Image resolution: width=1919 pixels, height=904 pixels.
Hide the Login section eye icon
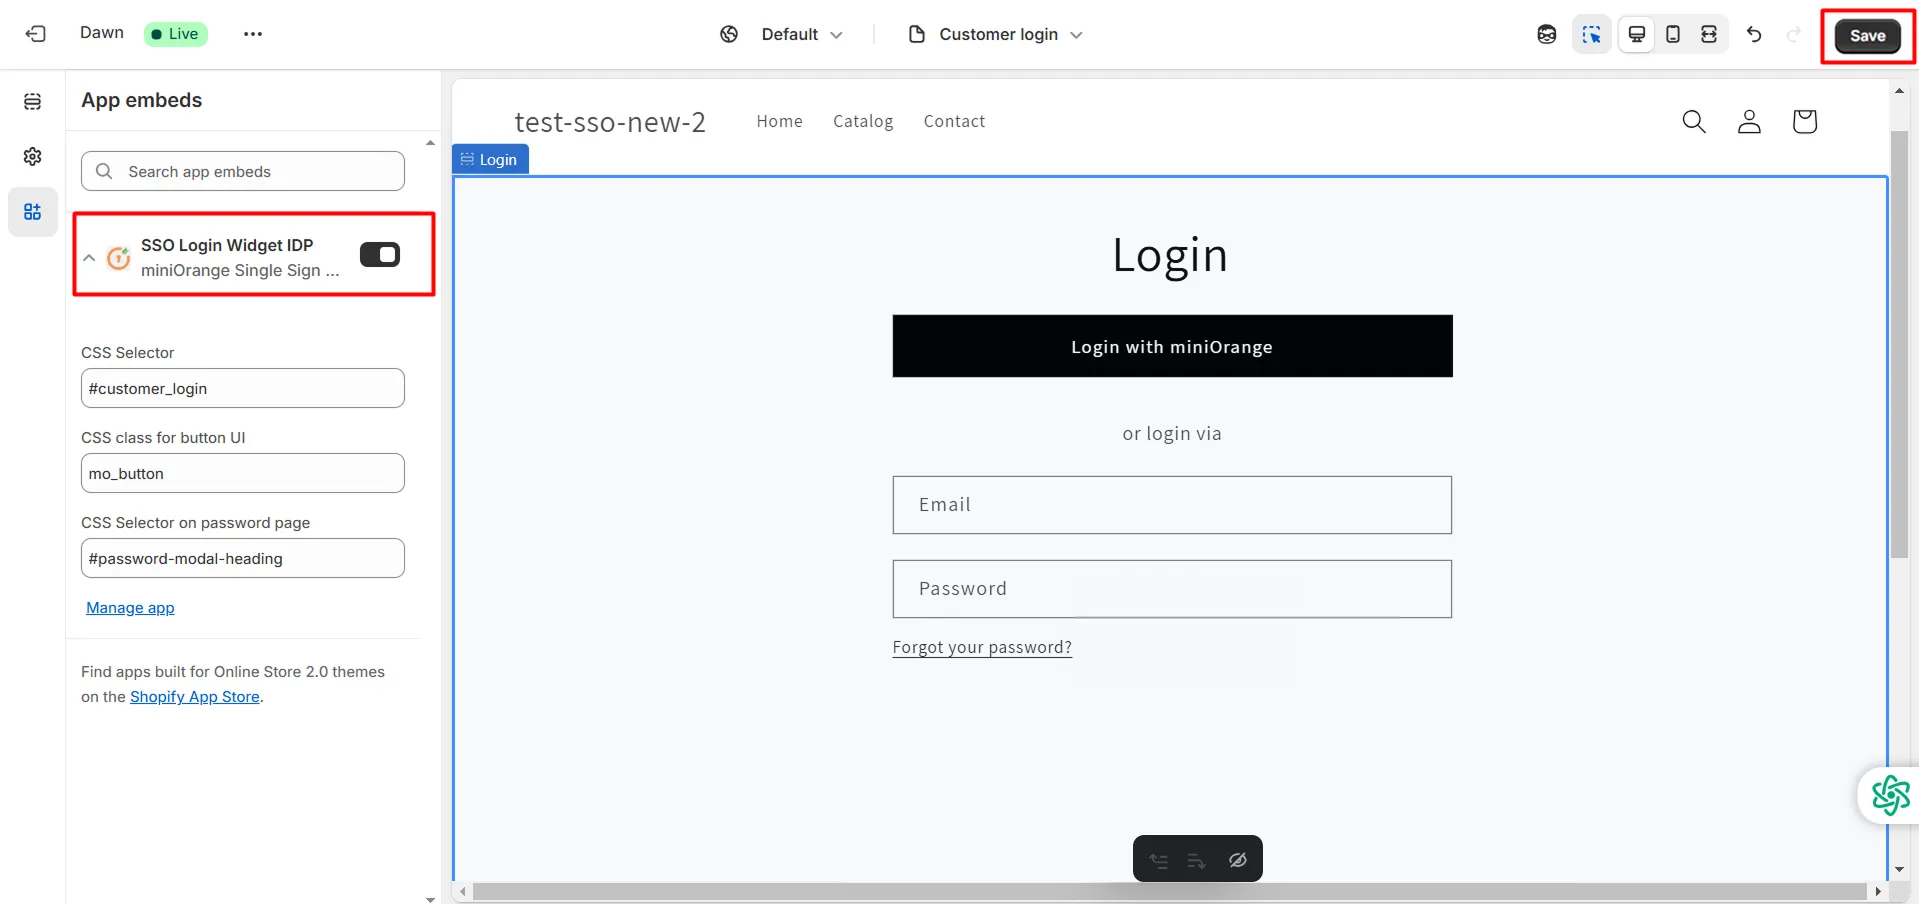click(1237, 860)
